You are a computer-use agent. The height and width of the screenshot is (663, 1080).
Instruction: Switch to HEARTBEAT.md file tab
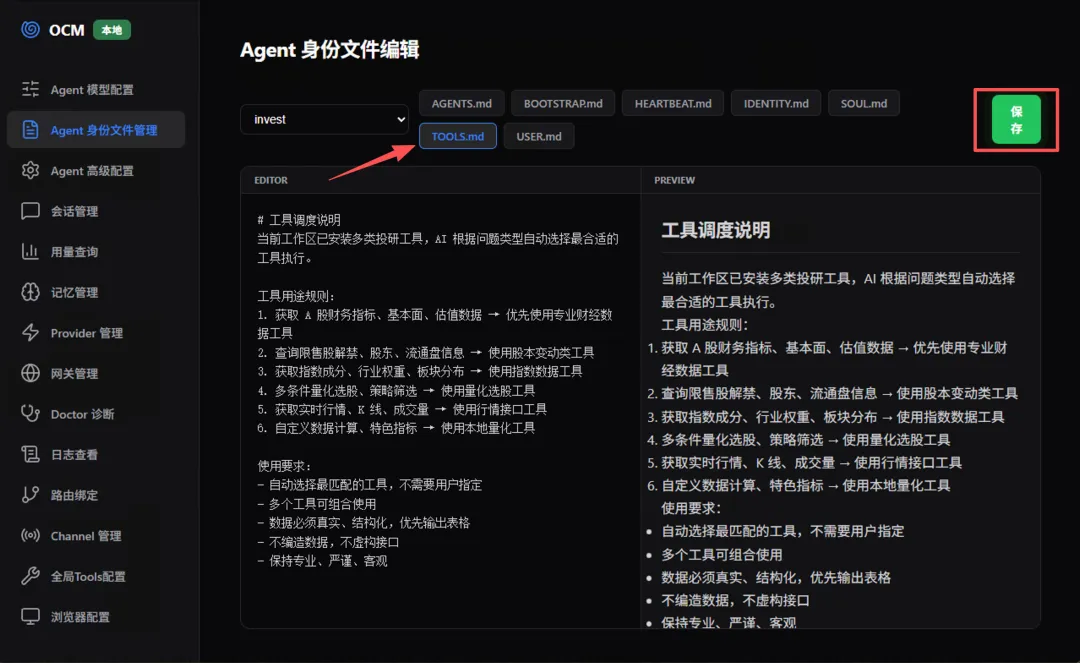pos(673,103)
